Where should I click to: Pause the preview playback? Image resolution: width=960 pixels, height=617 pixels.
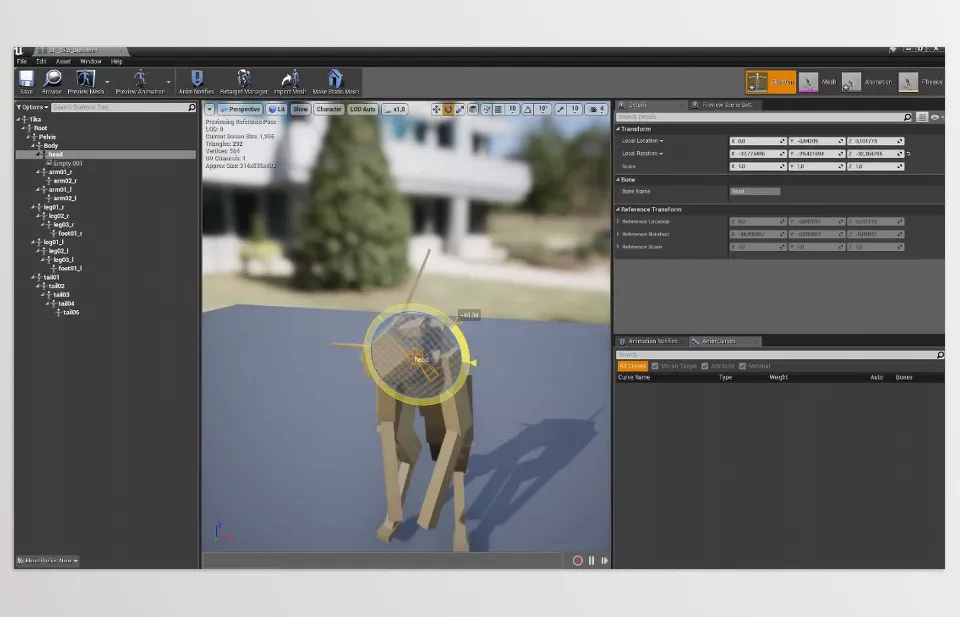591,561
